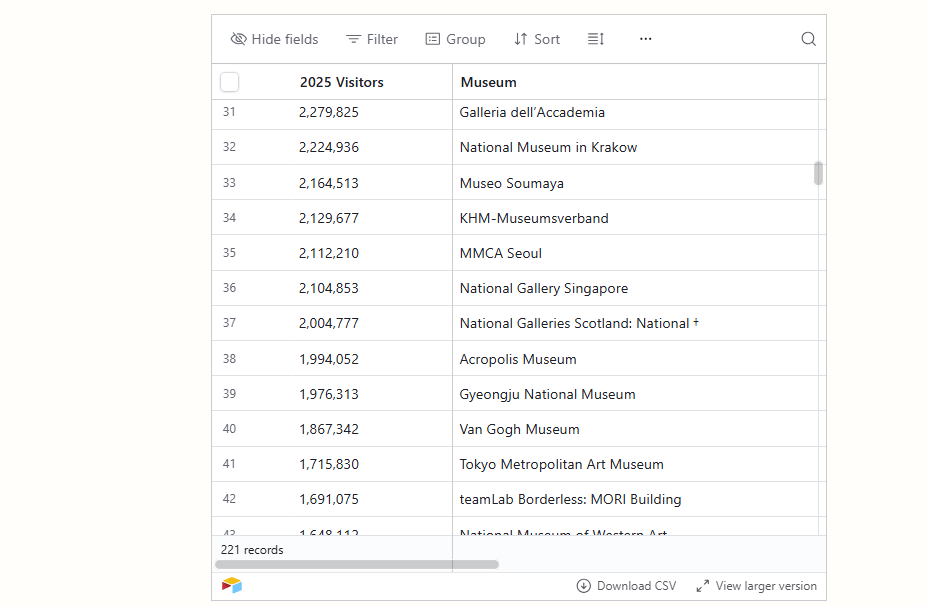Open the row height icon
Viewport: 927px width, 606px height.
click(x=596, y=39)
